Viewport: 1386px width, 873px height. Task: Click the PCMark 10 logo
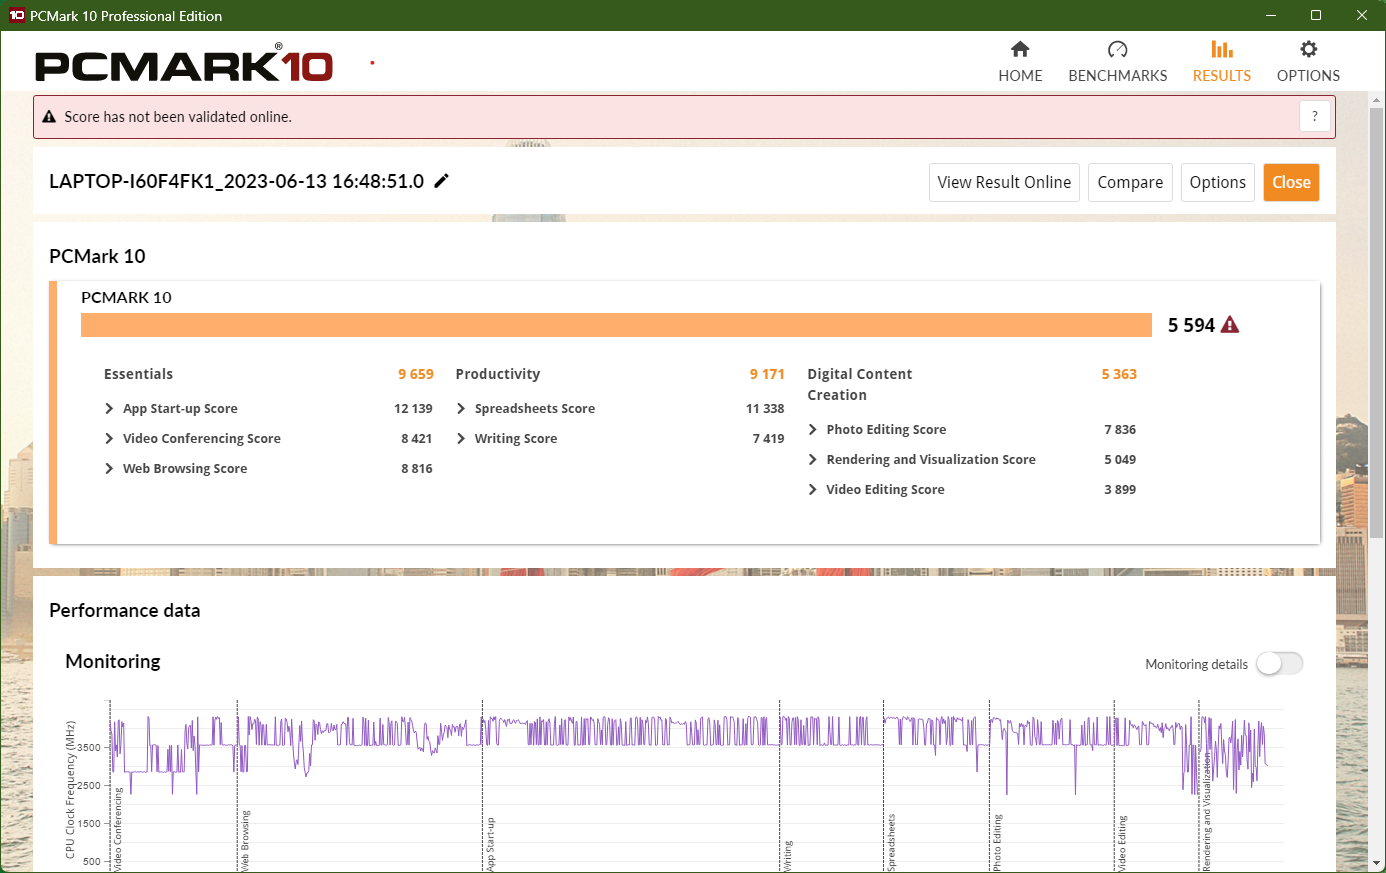point(184,64)
